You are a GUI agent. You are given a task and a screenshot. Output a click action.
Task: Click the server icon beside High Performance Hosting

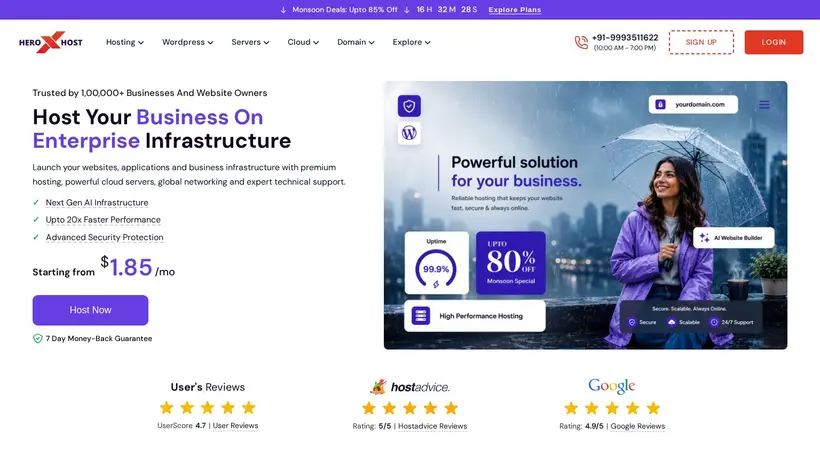(x=420, y=316)
